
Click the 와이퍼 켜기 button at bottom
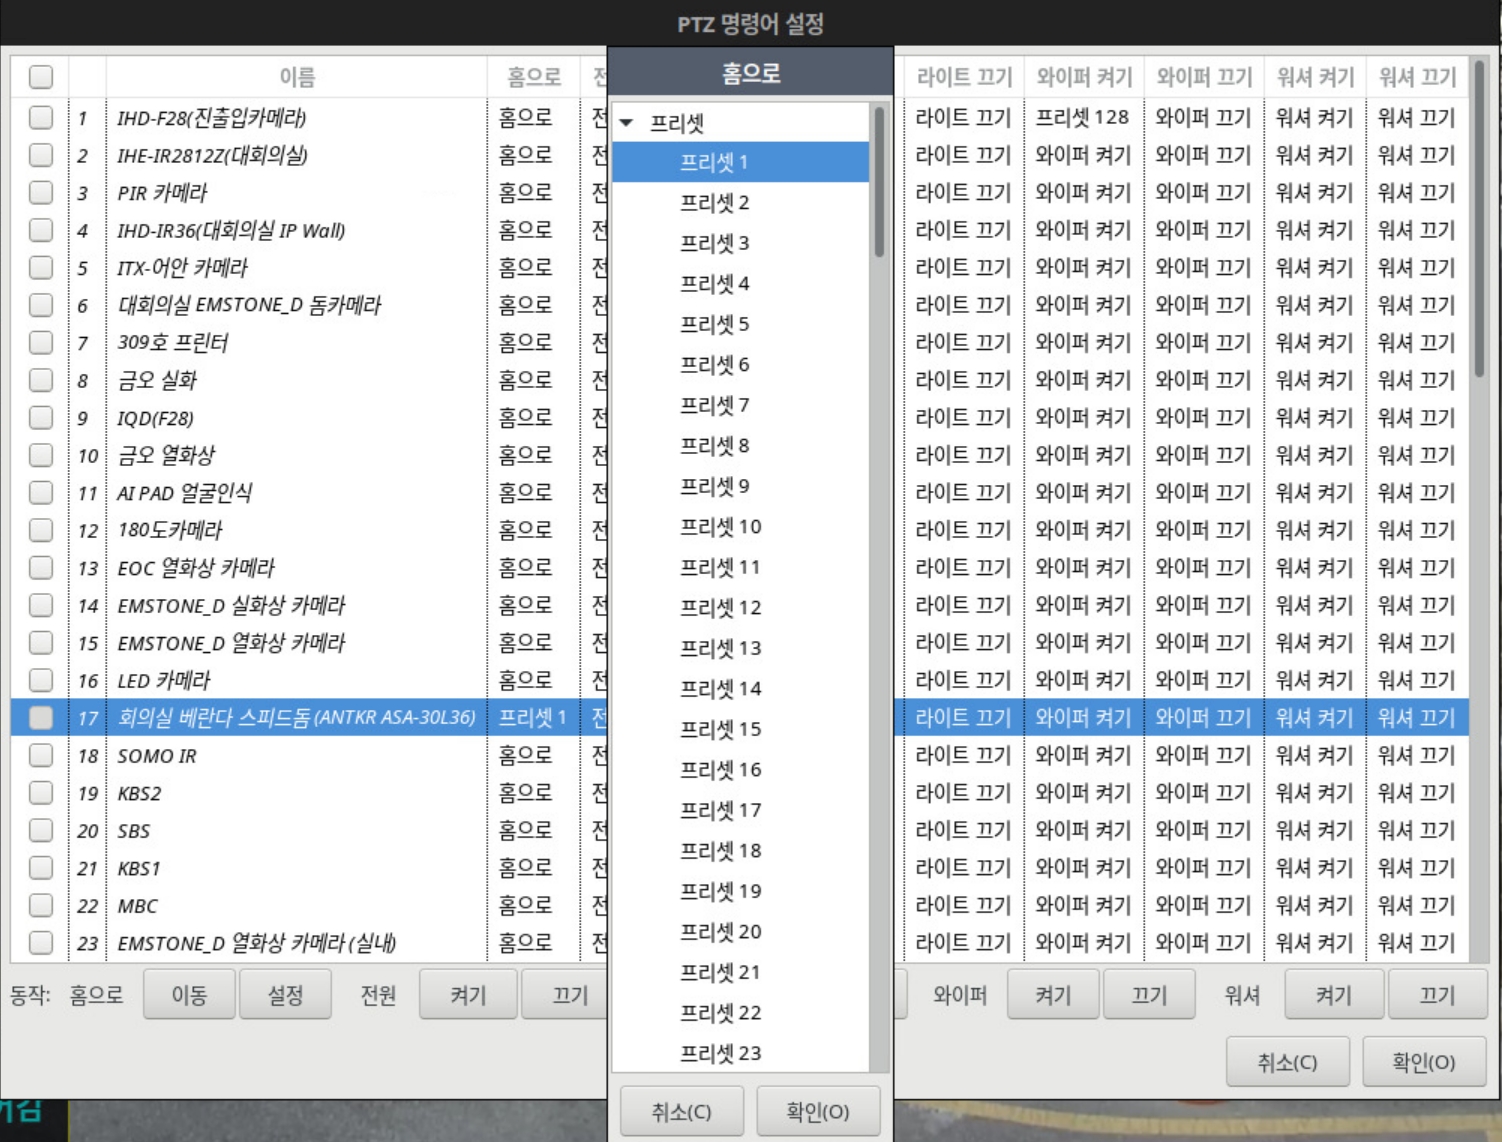(1053, 995)
